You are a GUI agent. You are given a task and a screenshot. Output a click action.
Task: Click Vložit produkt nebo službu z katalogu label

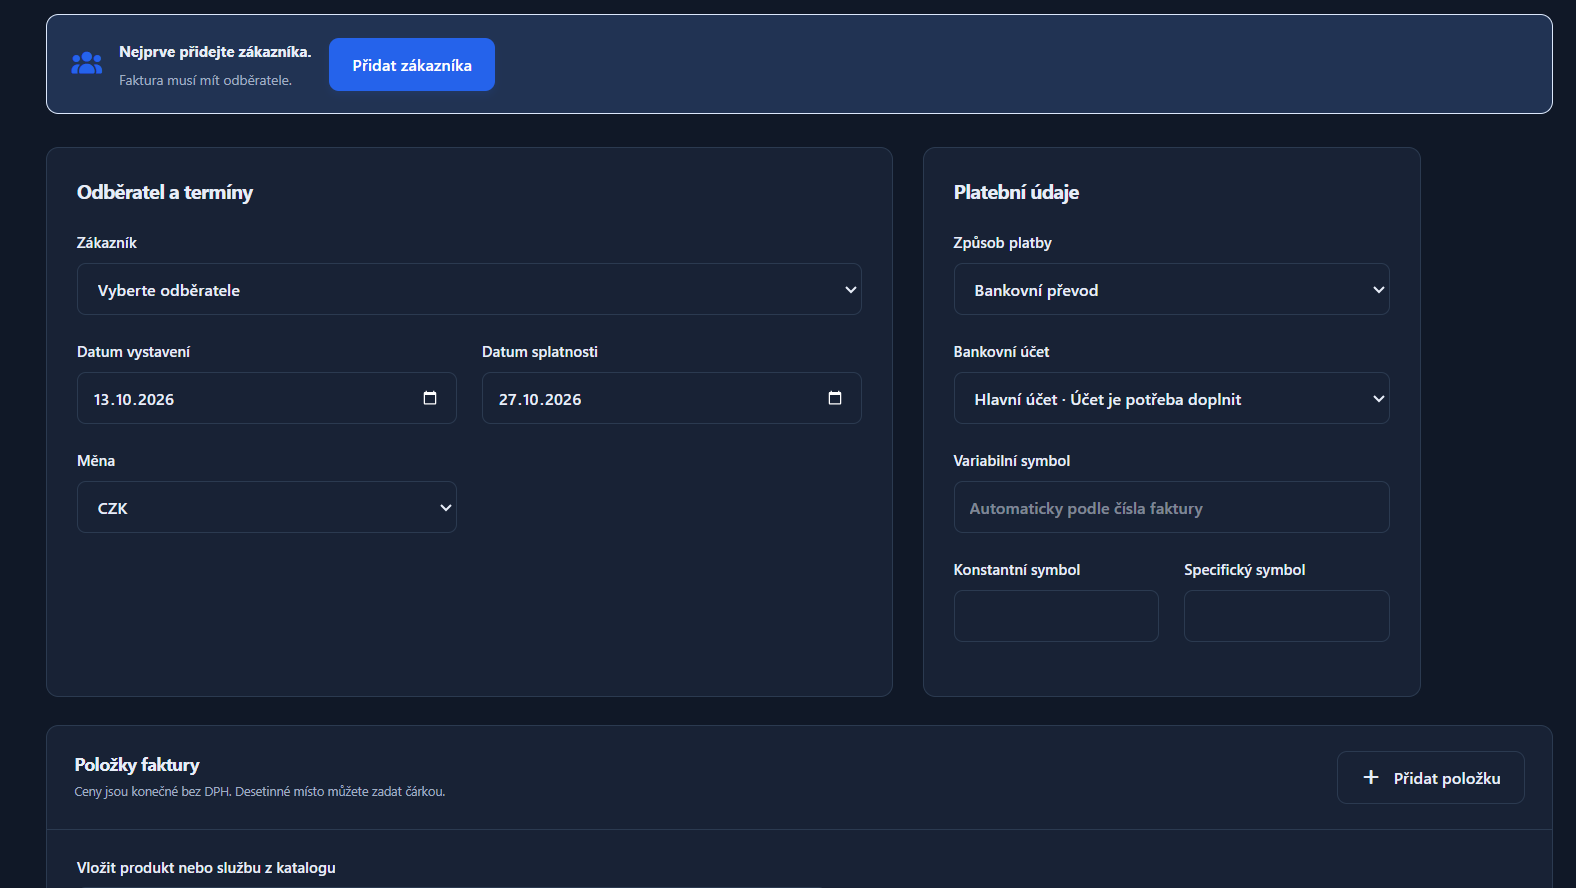(206, 868)
